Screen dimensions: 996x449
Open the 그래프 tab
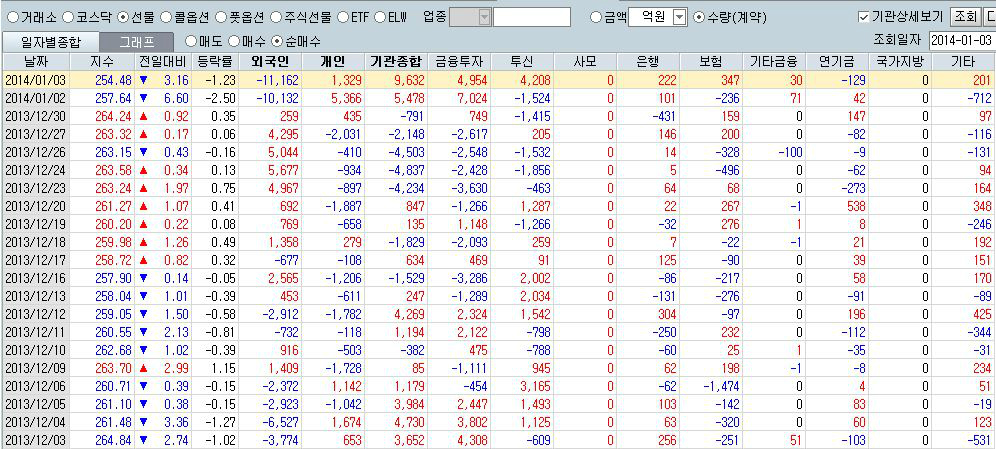(x=136, y=42)
